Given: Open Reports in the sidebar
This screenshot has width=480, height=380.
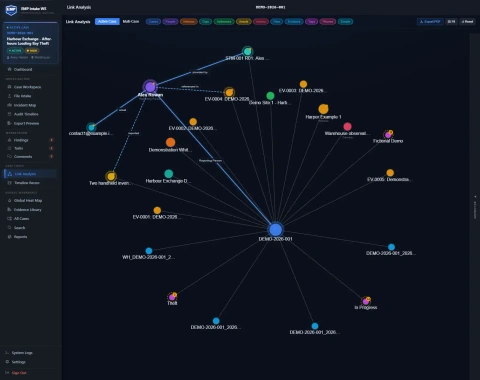Looking at the screenshot, I should coord(20,237).
